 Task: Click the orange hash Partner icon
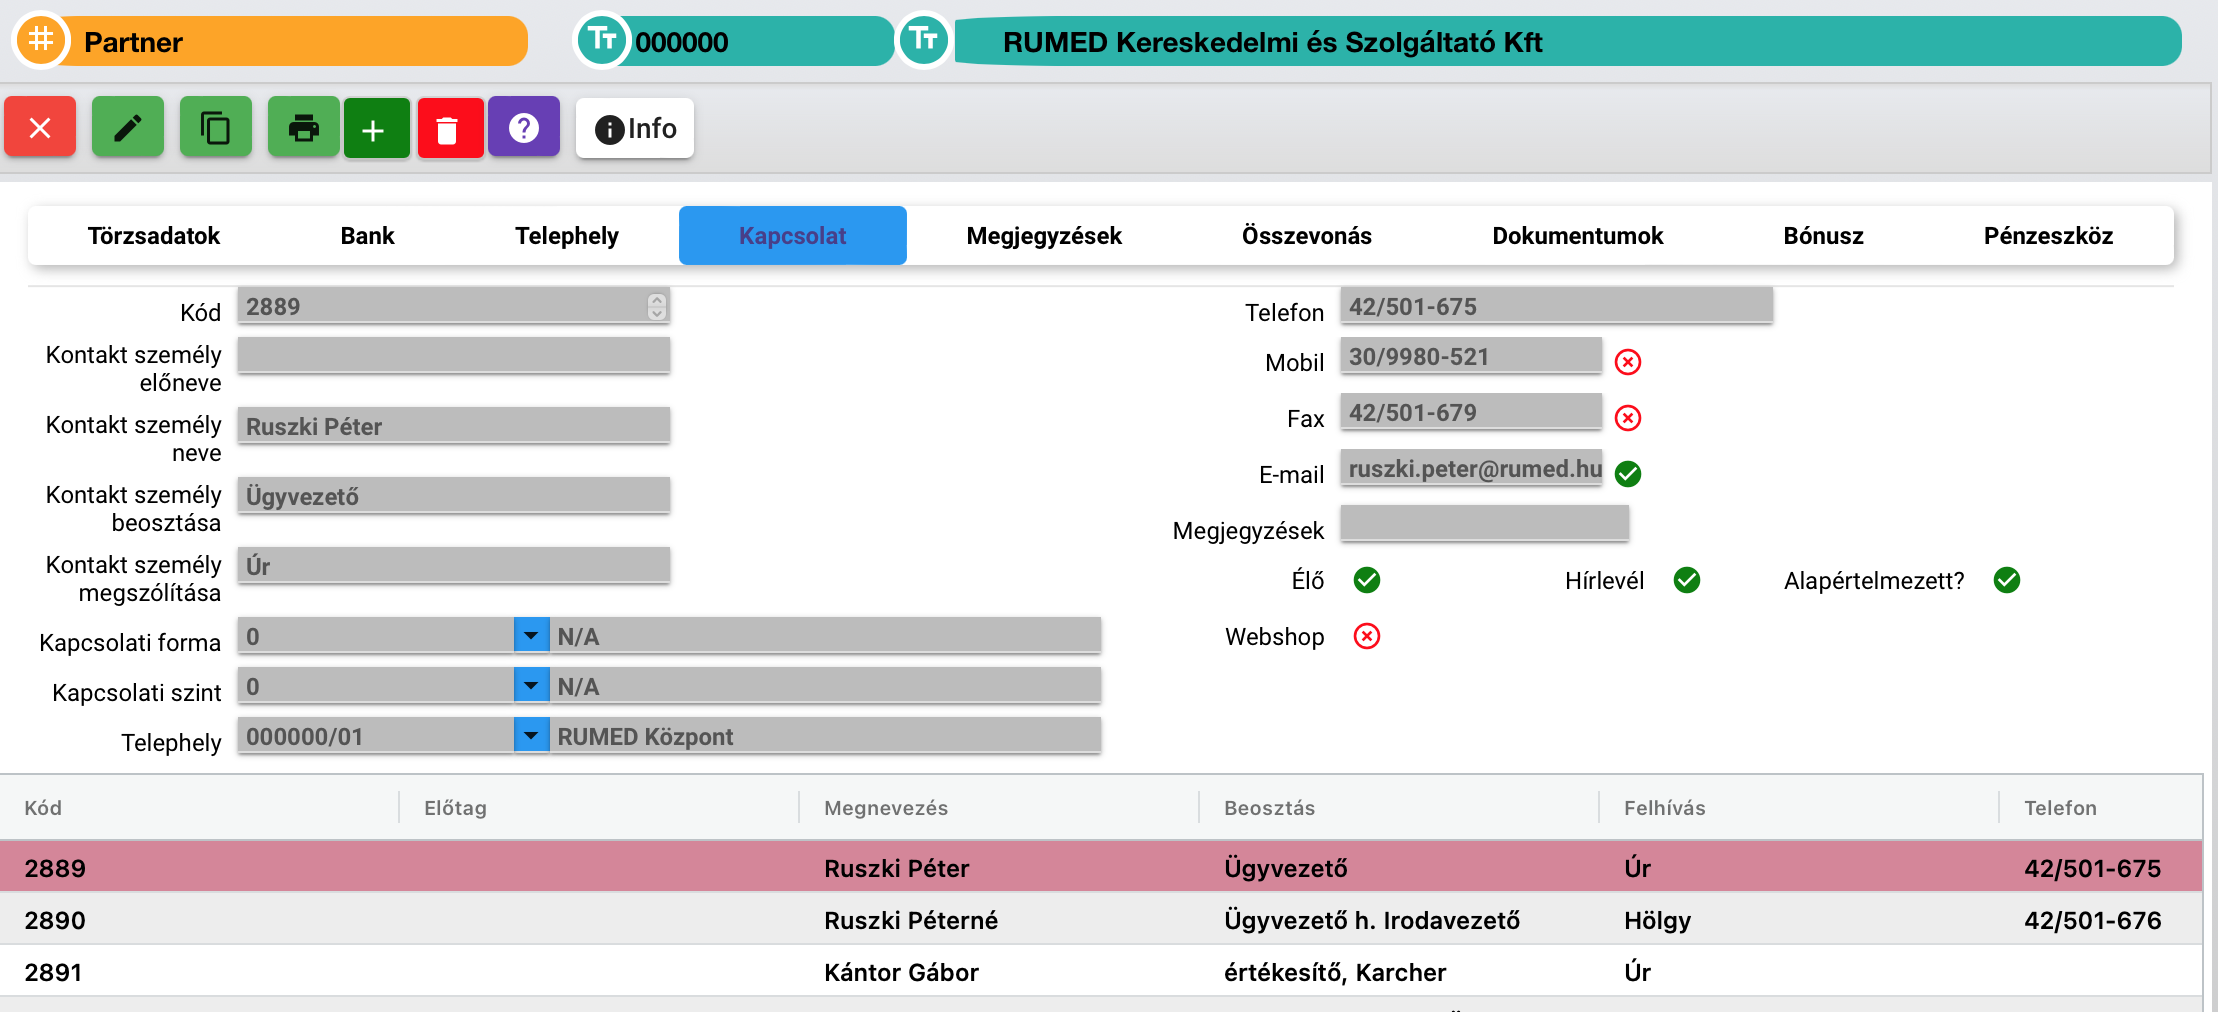pos(41,40)
